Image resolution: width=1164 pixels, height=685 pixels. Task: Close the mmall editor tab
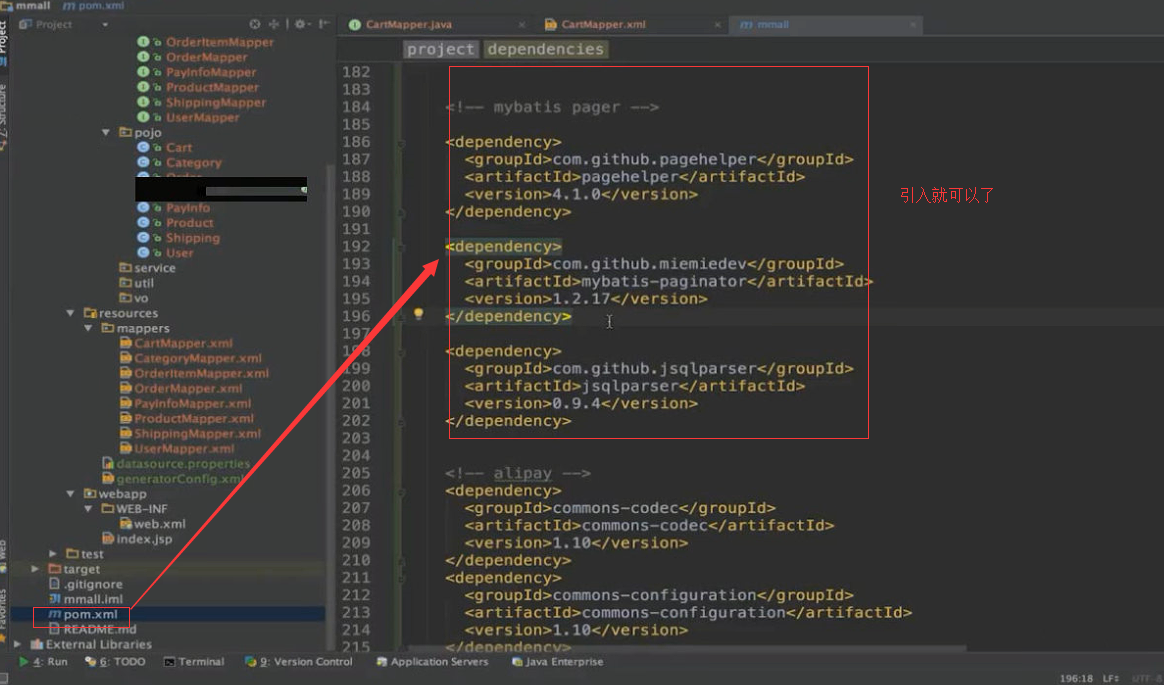[x=912, y=24]
